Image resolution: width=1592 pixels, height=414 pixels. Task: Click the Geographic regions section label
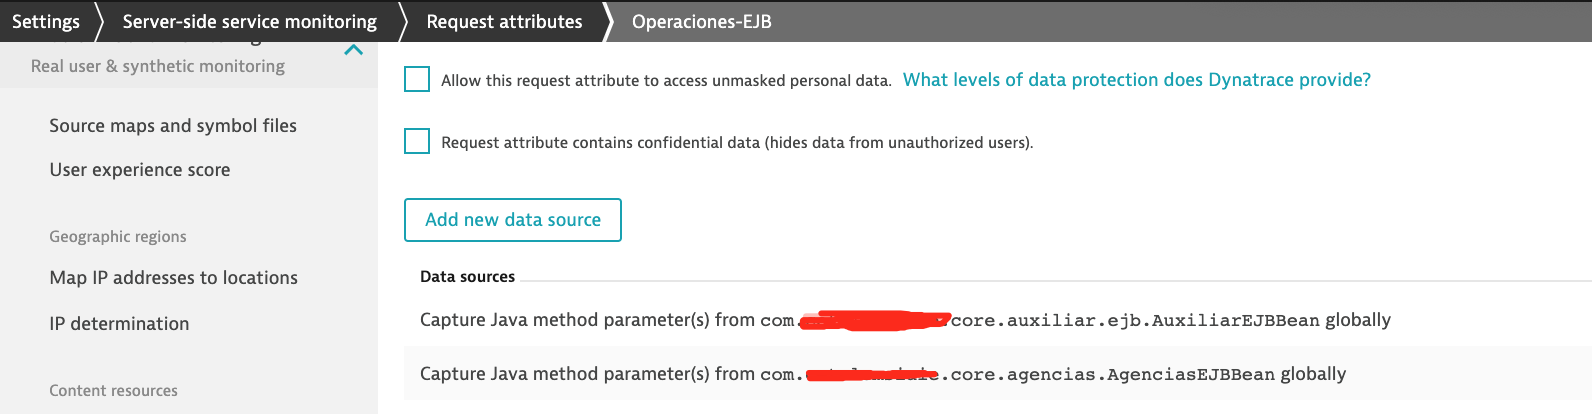coord(118,237)
